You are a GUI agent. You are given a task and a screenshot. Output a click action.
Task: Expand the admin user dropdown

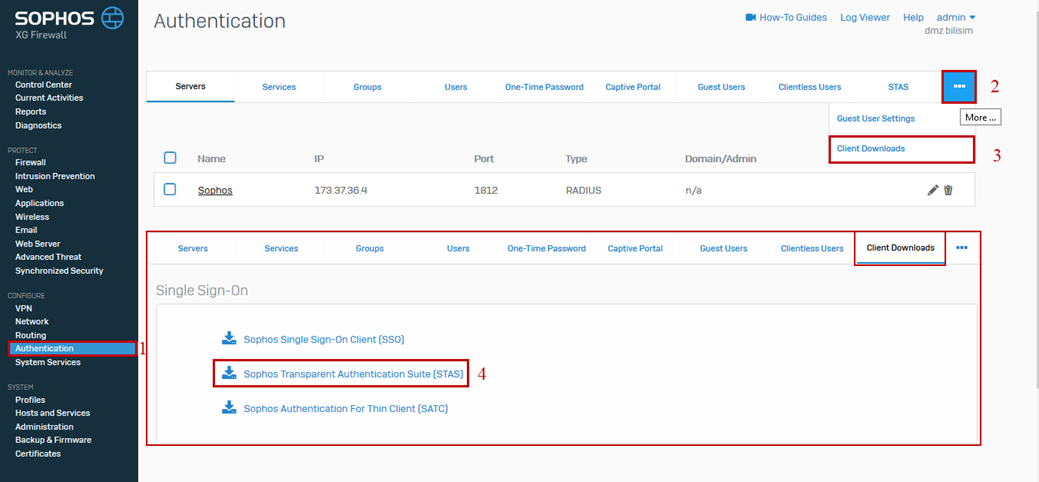coord(956,17)
